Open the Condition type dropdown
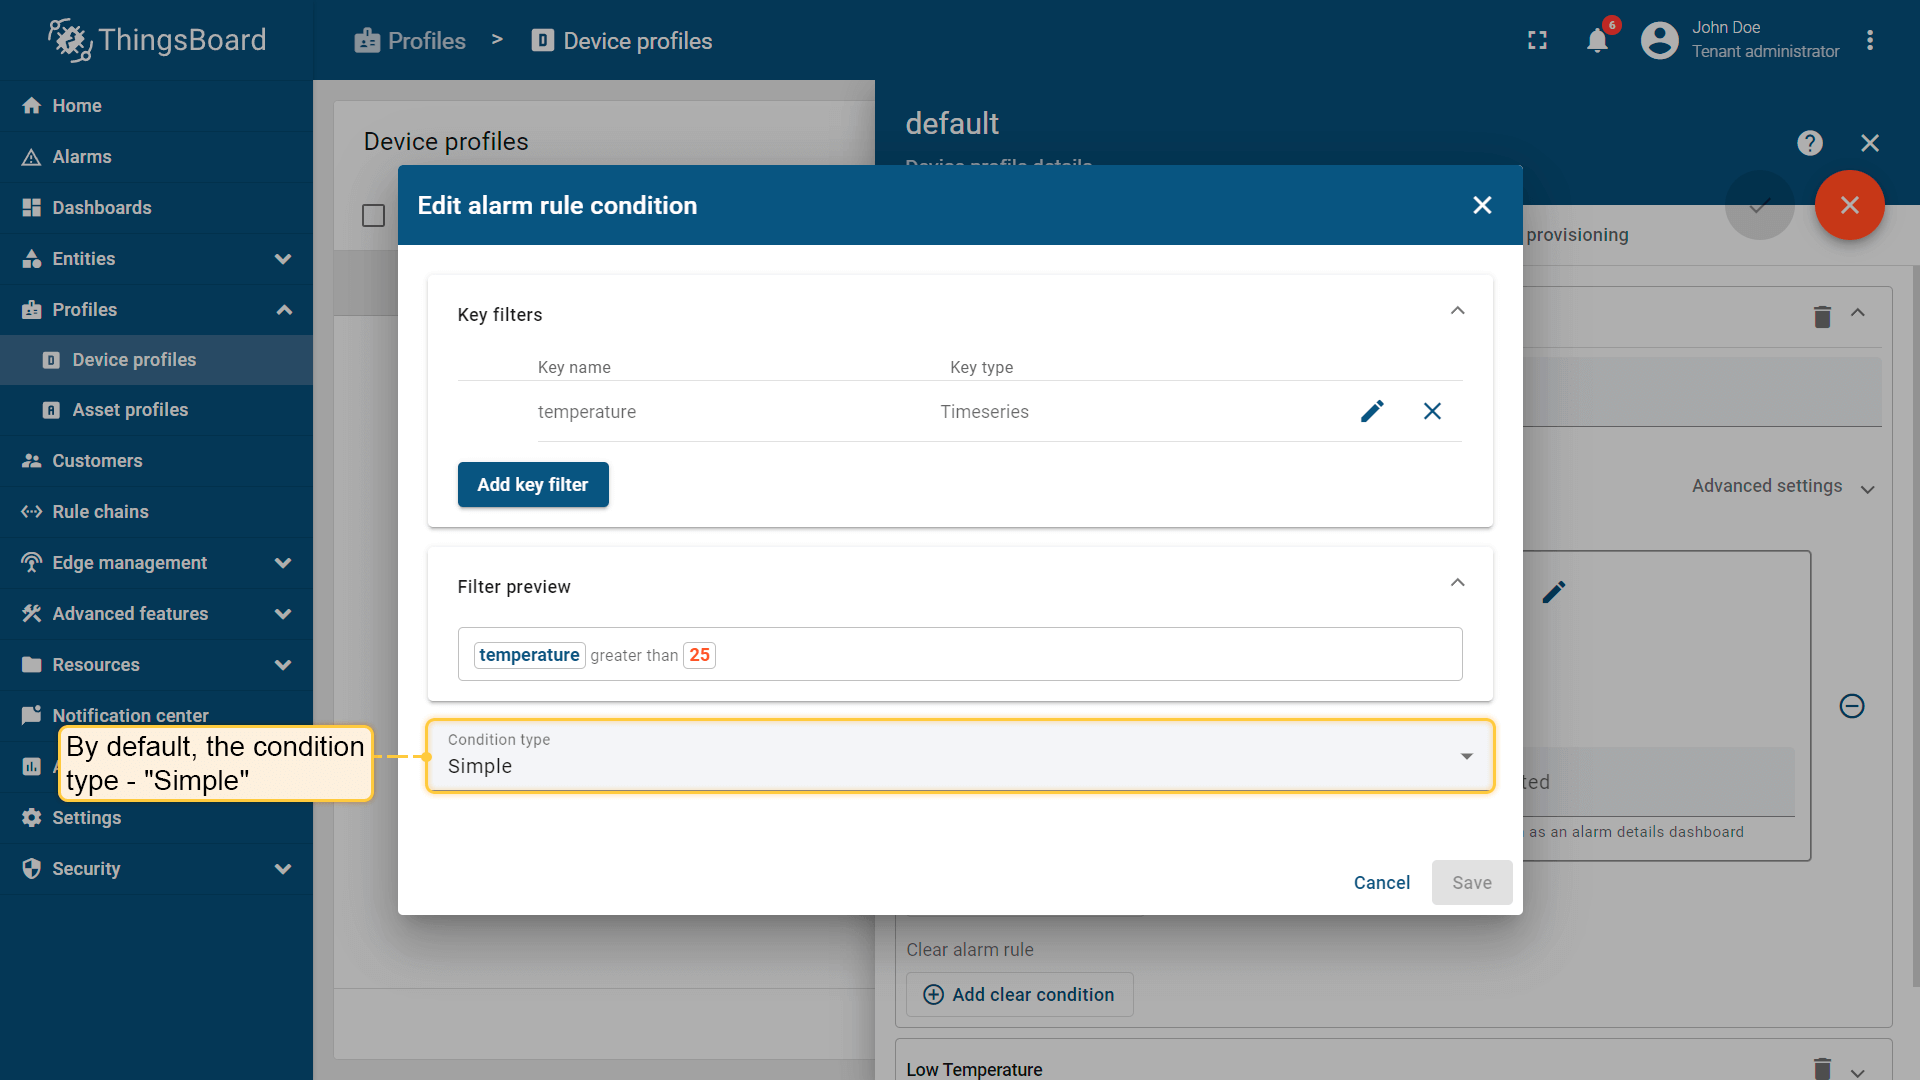The height and width of the screenshot is (1080, 1920). [x=959, y=756]
